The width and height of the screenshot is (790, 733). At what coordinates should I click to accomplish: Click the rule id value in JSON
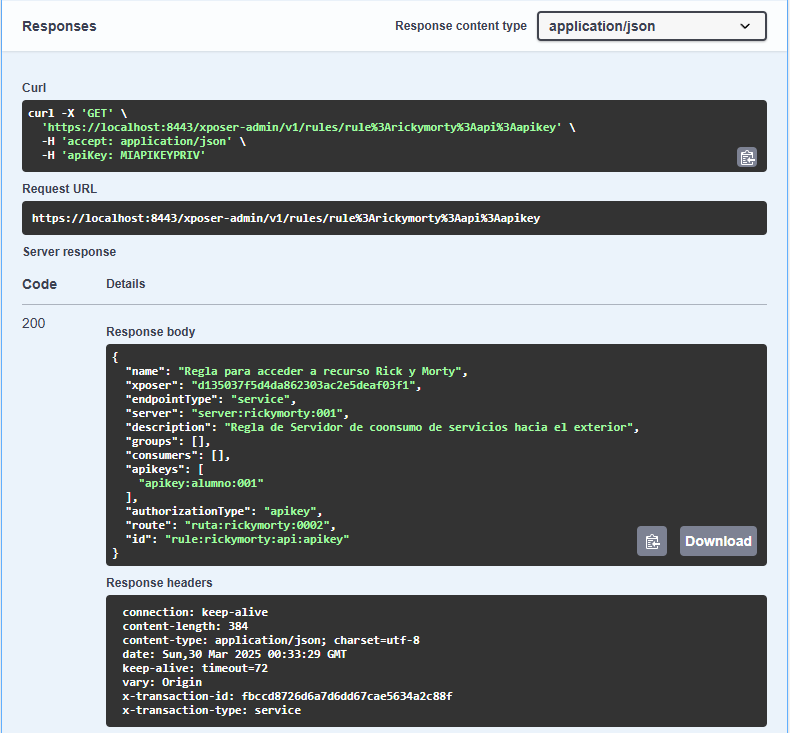click(257, 539)
